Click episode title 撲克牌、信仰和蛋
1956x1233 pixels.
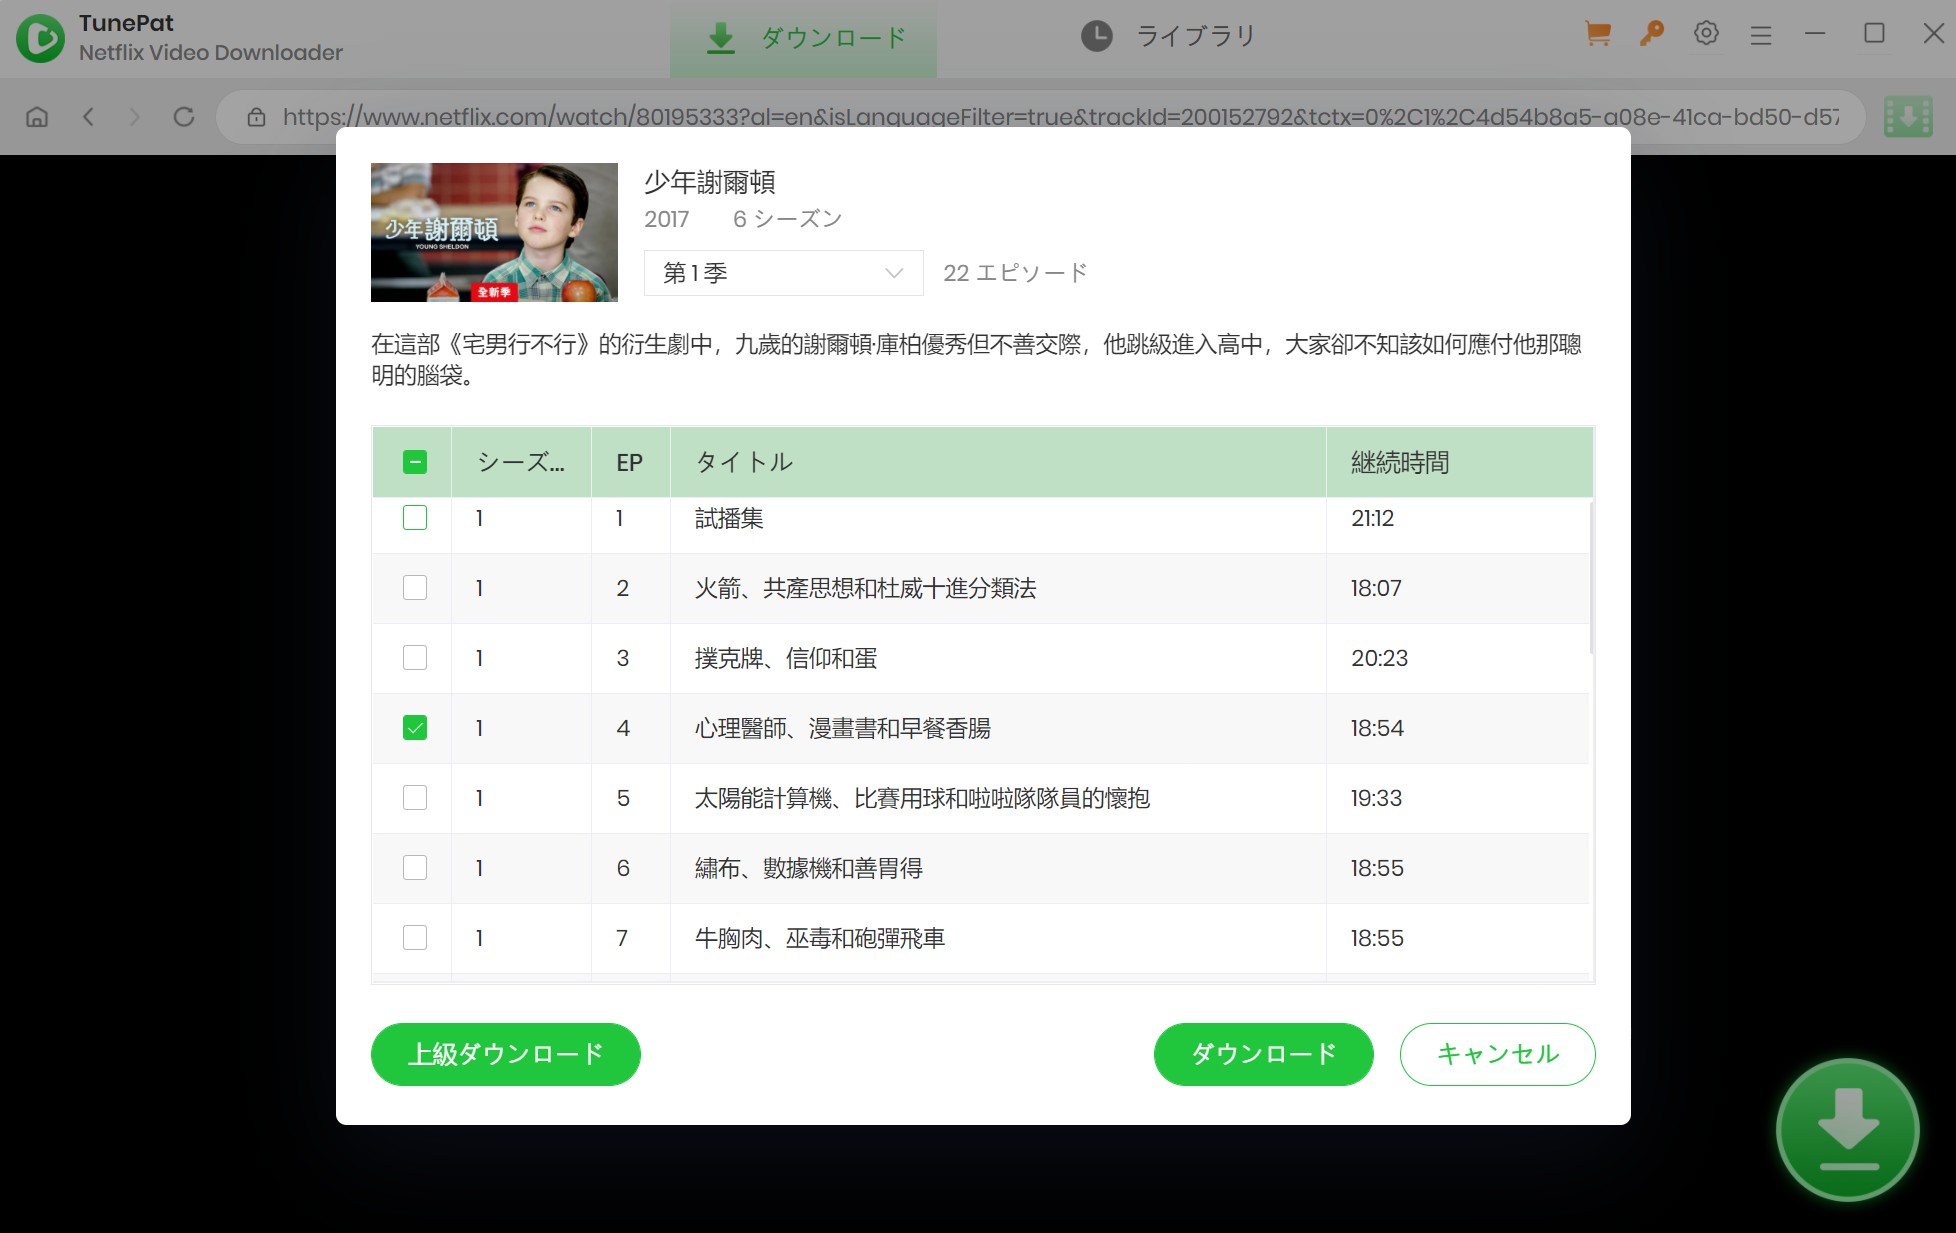point(786,658)
